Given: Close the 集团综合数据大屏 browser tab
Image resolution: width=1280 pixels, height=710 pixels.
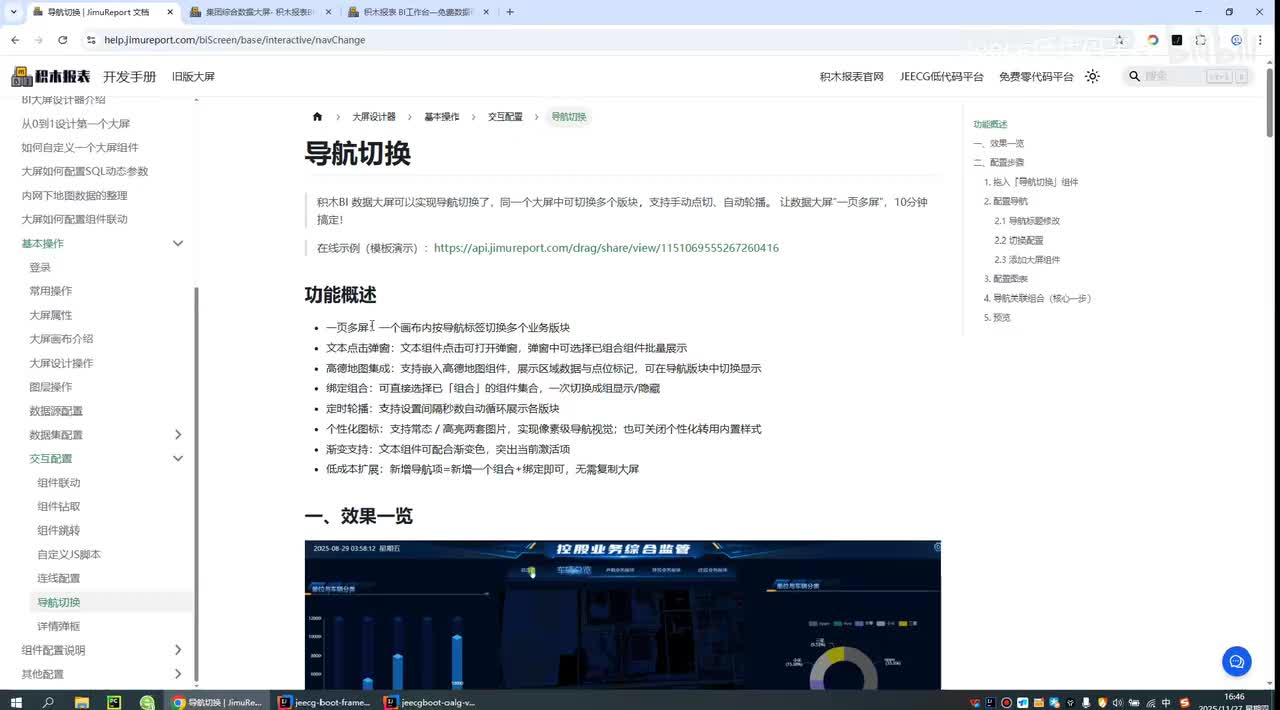Looking at the screenshot, I should coord(327,12).
